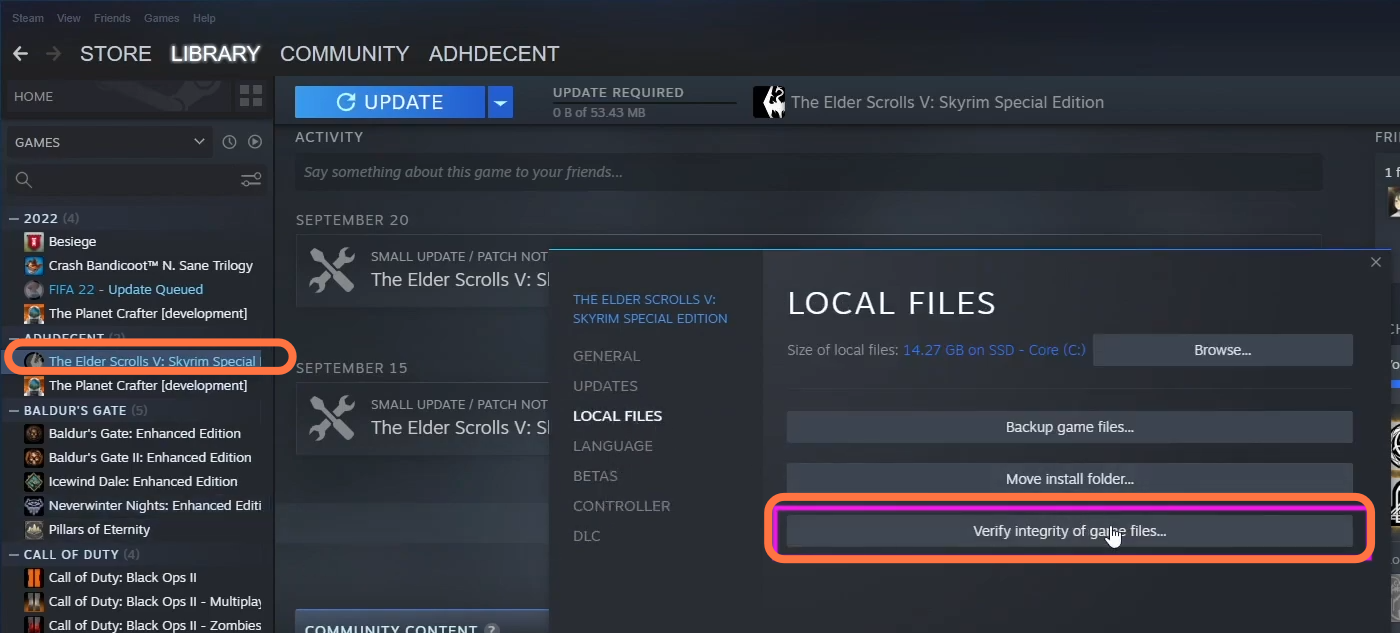
Task: Click the Community Content help icon
Action: 491,630
